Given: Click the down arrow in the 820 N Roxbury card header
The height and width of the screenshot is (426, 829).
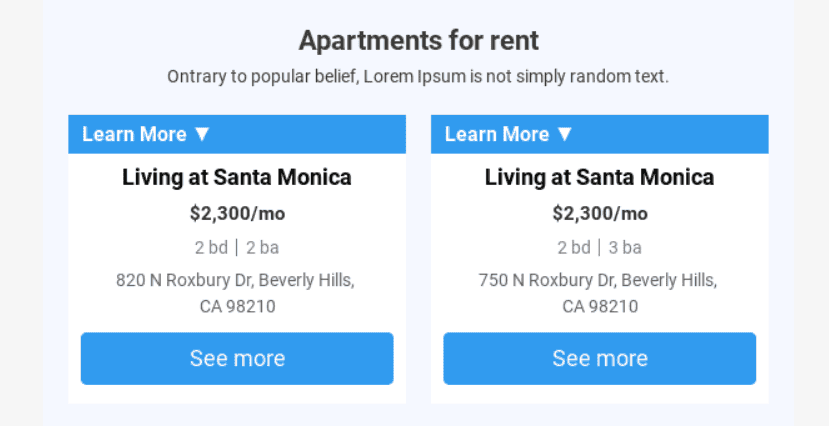Looking at the screenshot, I should (x=202, y=134).
